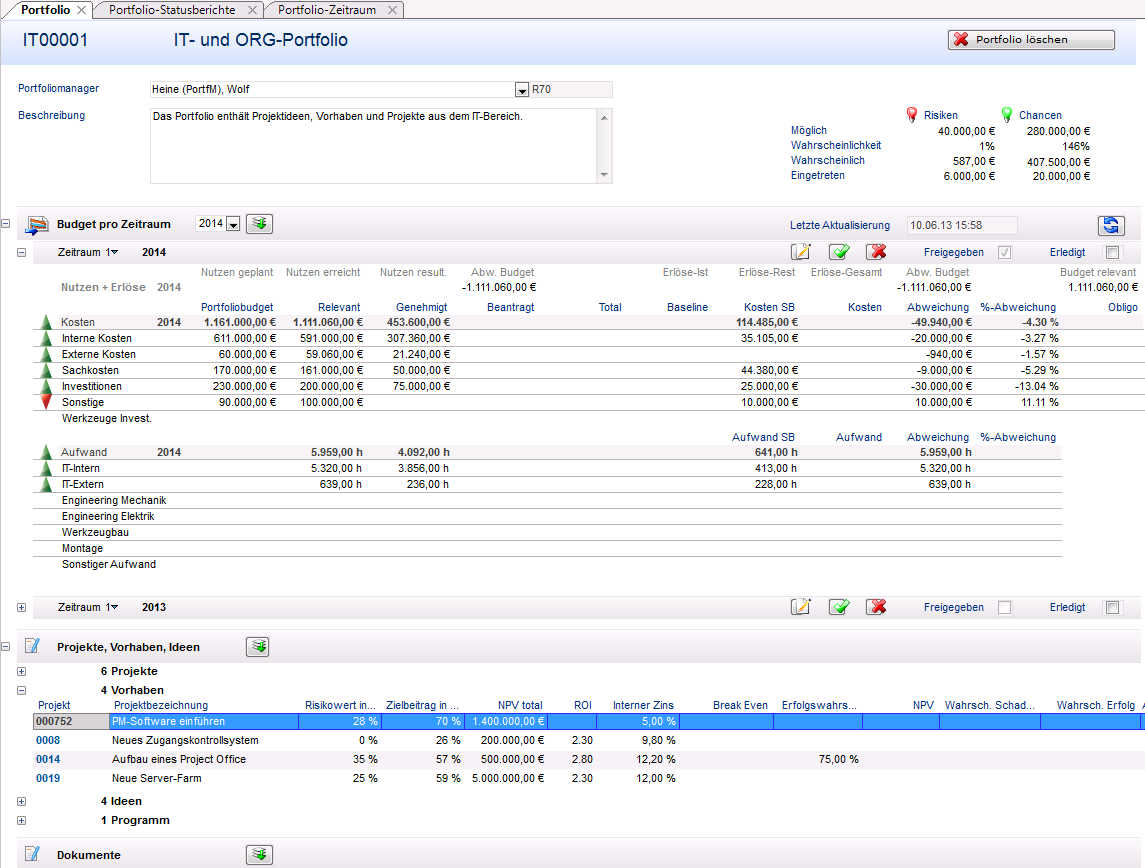The width and height of the screenshot is (1145, 868).
Task: Click green arrow icon beside Dokumente
Action: pos(258,854)
